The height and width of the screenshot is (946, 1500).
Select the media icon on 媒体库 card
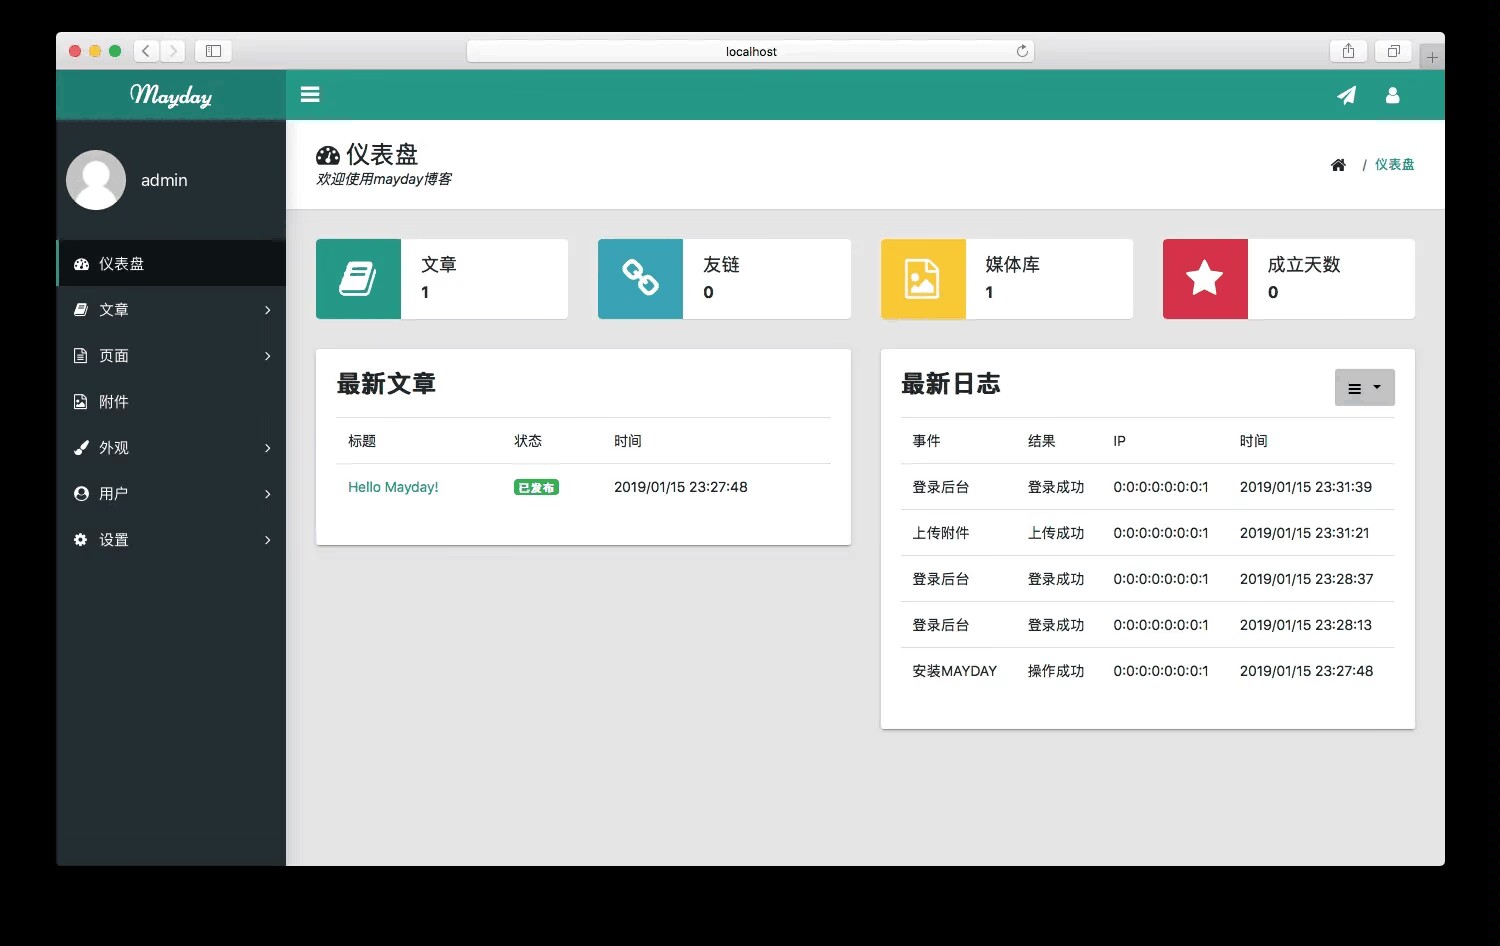click(x=922, y=279)
